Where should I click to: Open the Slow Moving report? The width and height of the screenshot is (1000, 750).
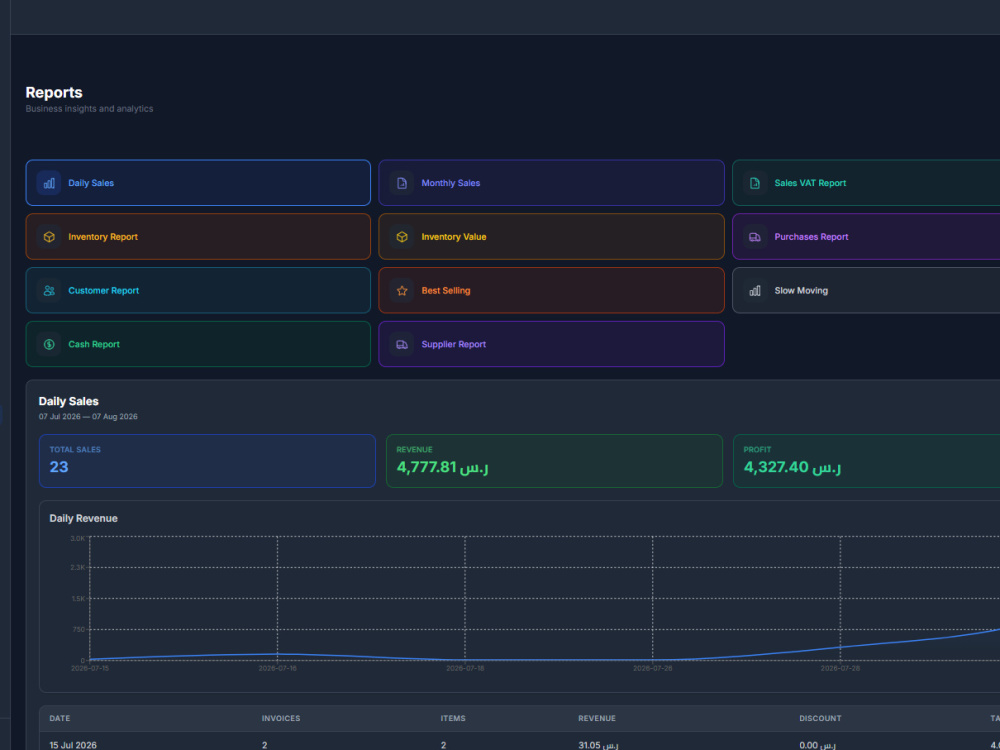tap(866, 290)
